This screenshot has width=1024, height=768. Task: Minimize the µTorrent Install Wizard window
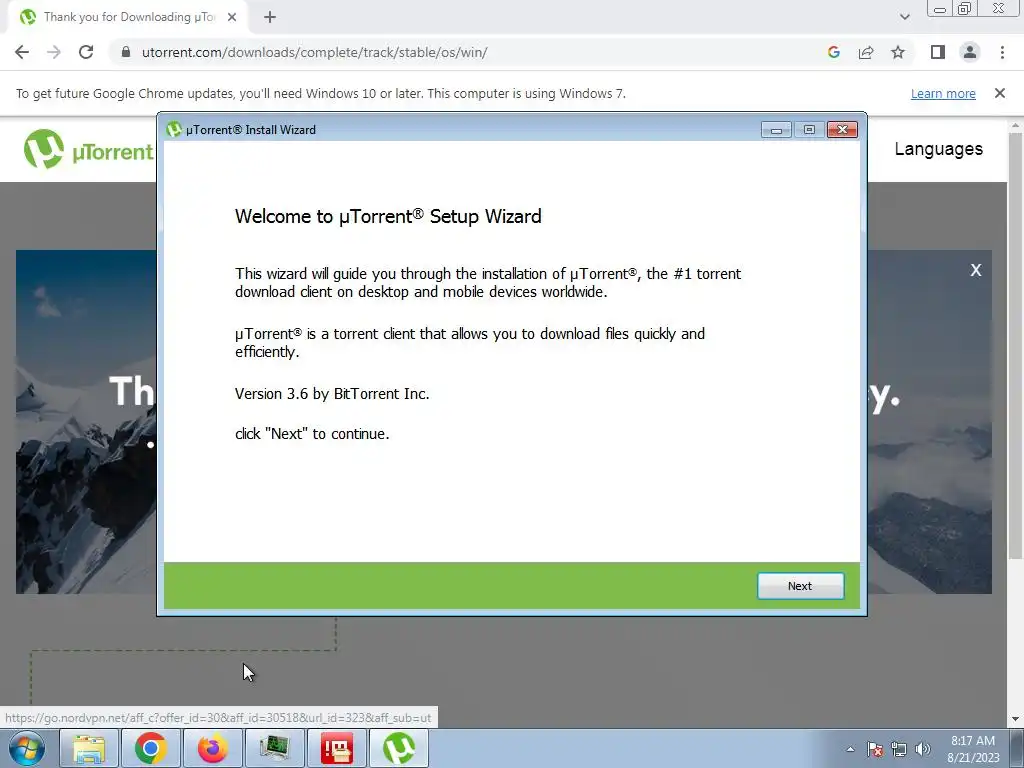click(x=776, y=129)
